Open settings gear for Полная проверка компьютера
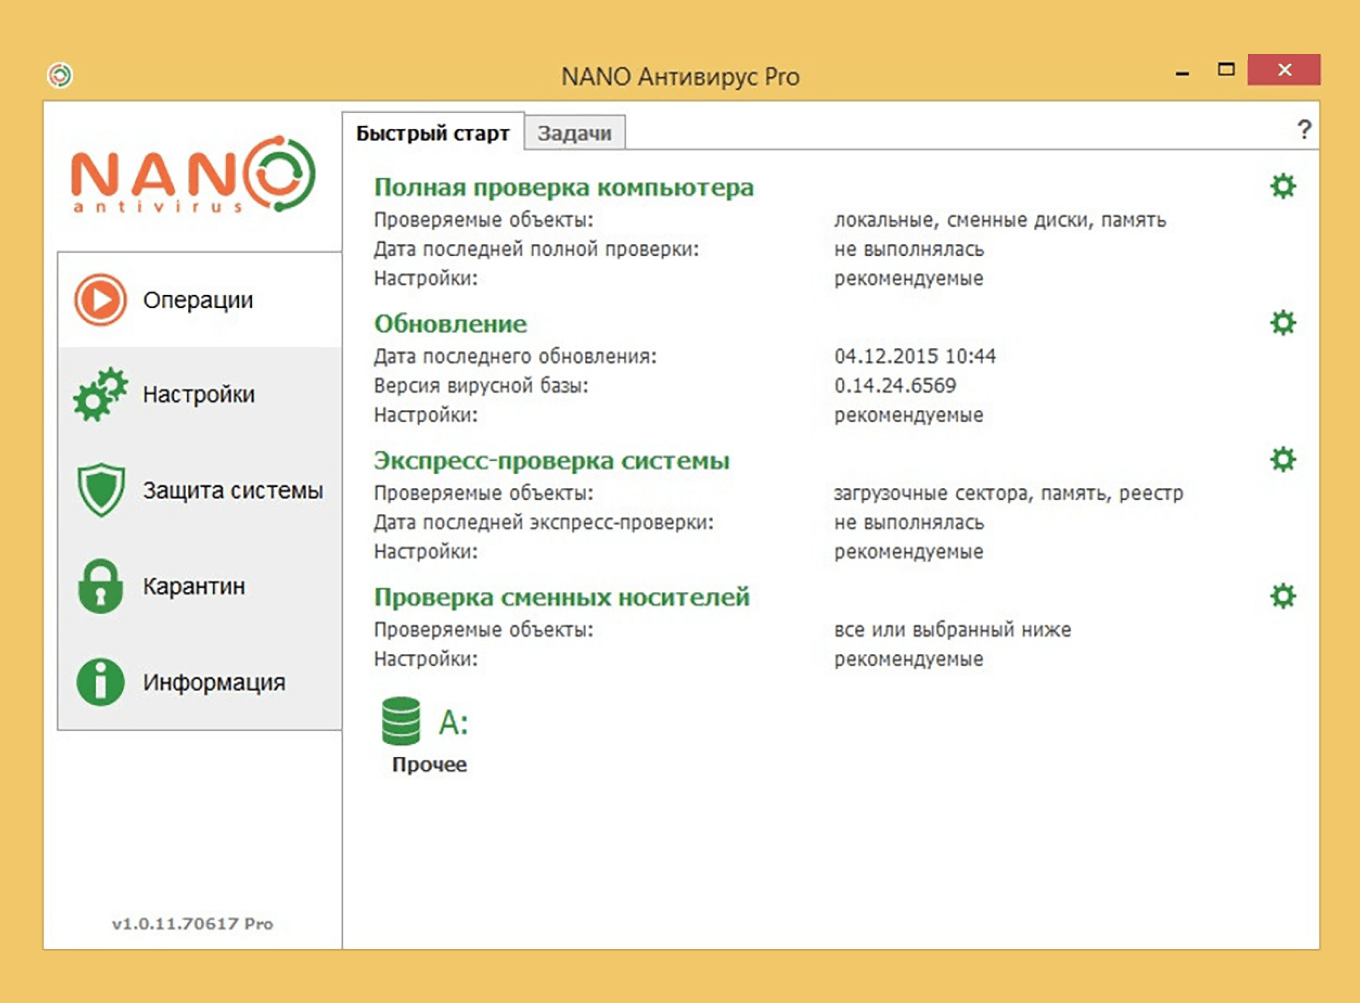This screenshot has width=1360, height=1003. [1282, 186]
